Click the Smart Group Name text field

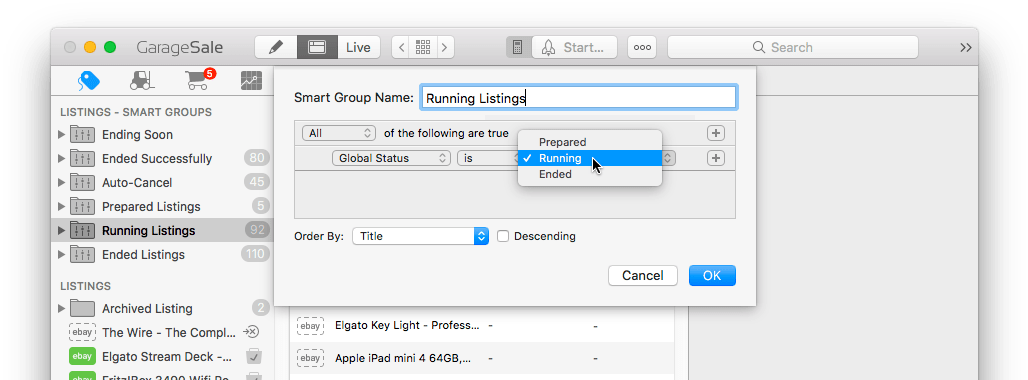point(578,98)
